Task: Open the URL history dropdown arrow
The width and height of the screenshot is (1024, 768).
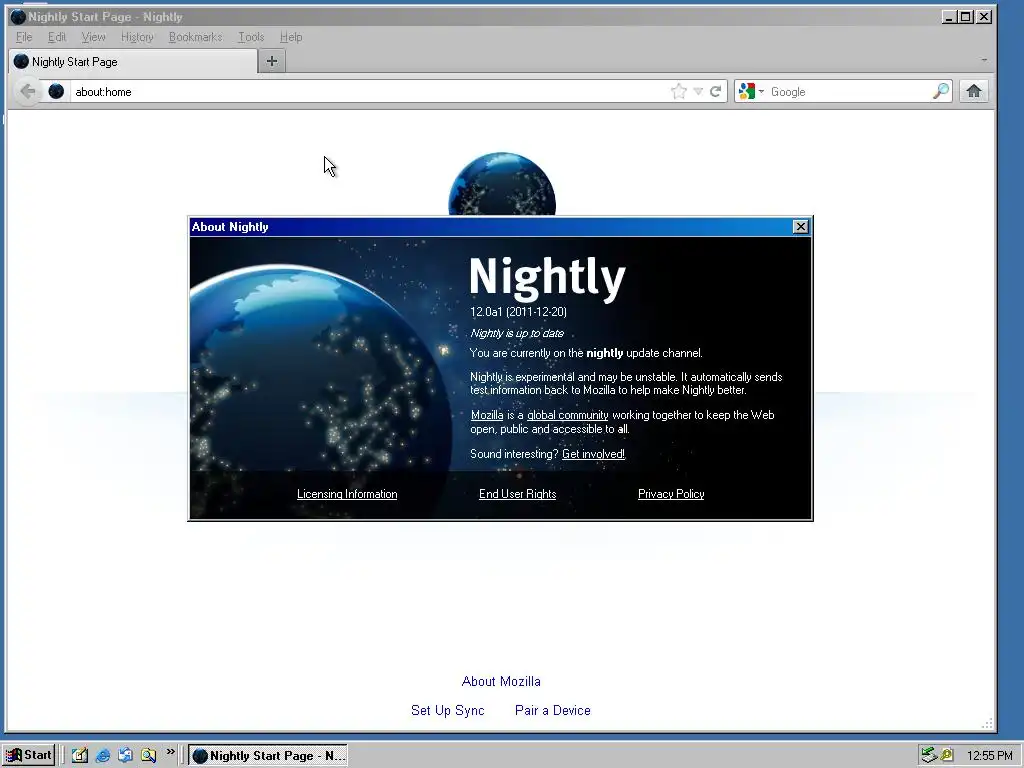Action: click(x=698, y=91)
